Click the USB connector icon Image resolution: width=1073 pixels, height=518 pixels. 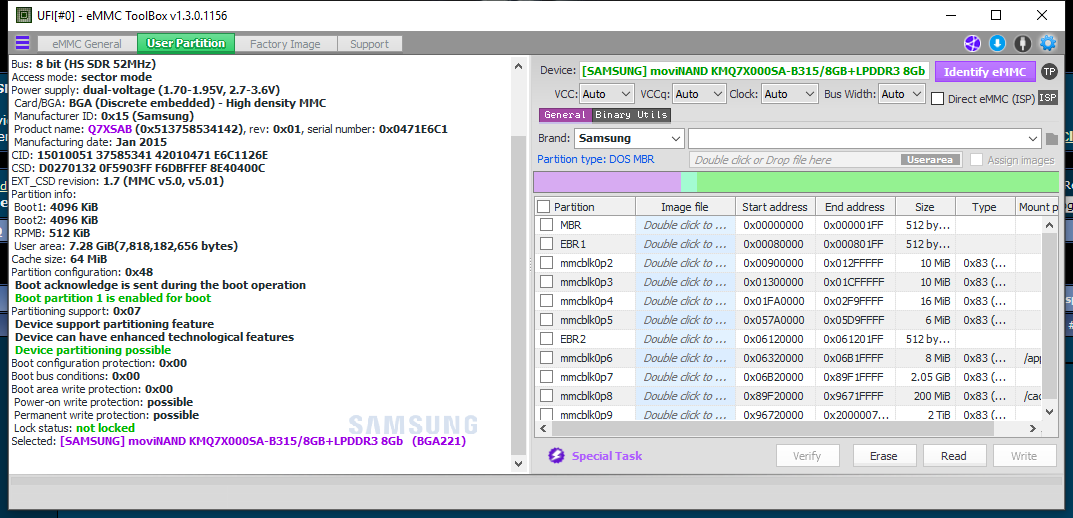pyautogui.click(x=1022, y=44)
